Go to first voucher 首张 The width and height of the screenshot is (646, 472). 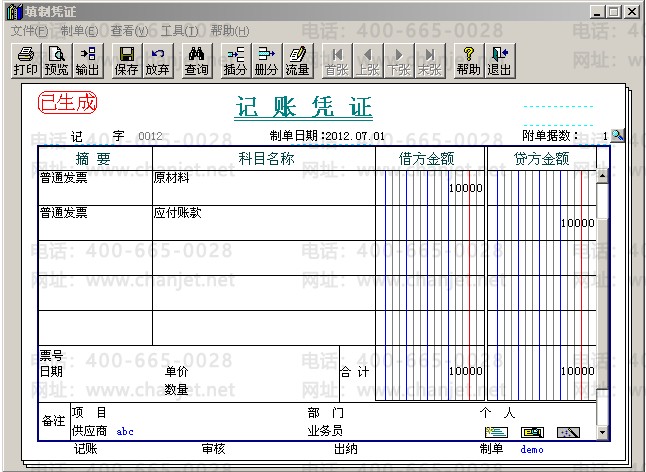[x=337, y=61]
